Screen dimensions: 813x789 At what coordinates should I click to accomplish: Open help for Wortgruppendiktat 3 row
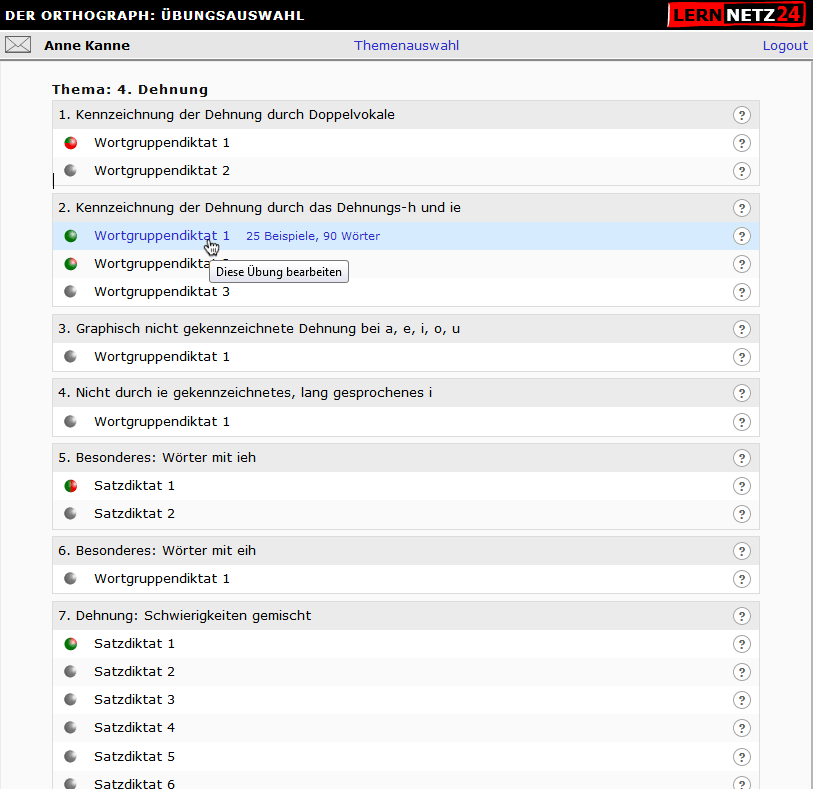click(x=742, y=292)
